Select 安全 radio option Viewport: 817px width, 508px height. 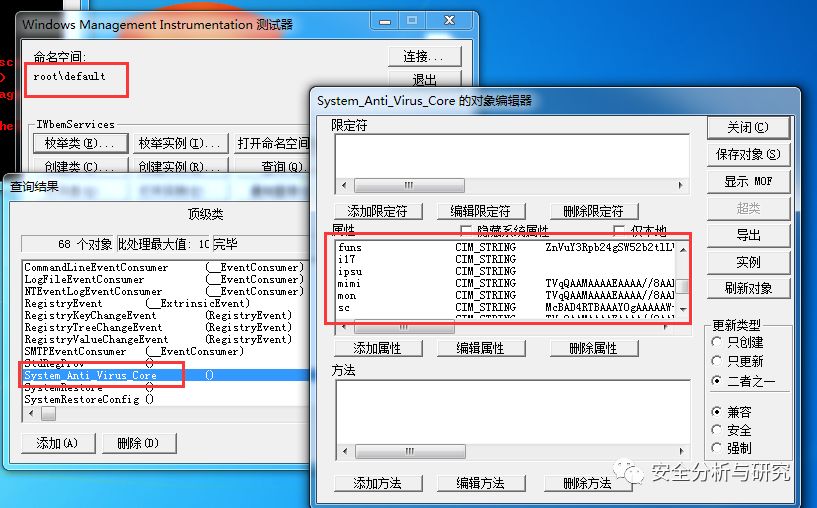[x=717, y=430]
